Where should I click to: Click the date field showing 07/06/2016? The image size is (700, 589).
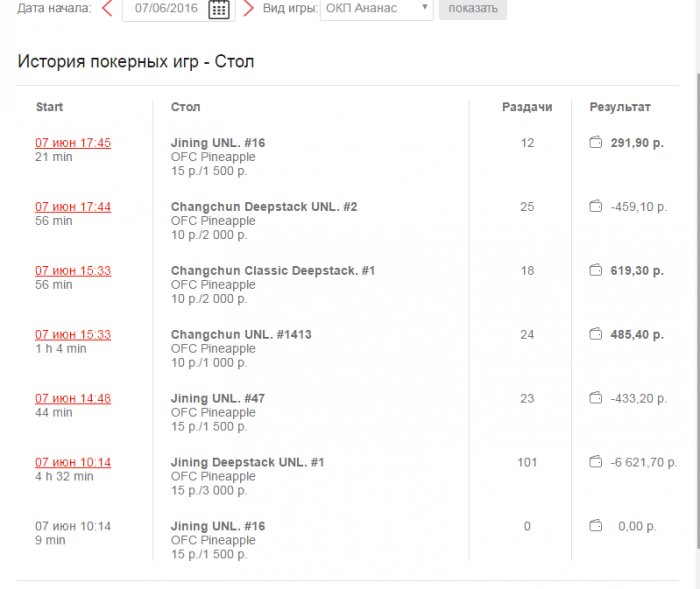(x=166, y=9)
